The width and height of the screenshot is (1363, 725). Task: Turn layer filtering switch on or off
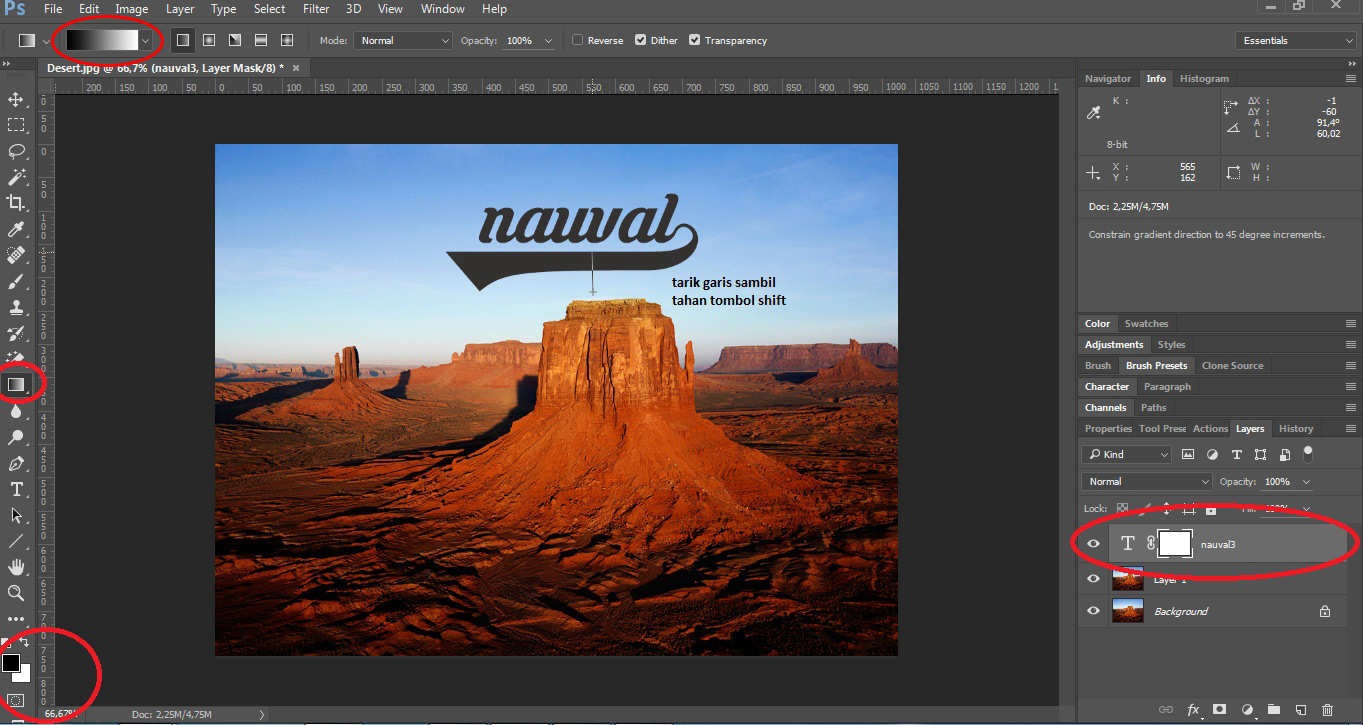1308,453
